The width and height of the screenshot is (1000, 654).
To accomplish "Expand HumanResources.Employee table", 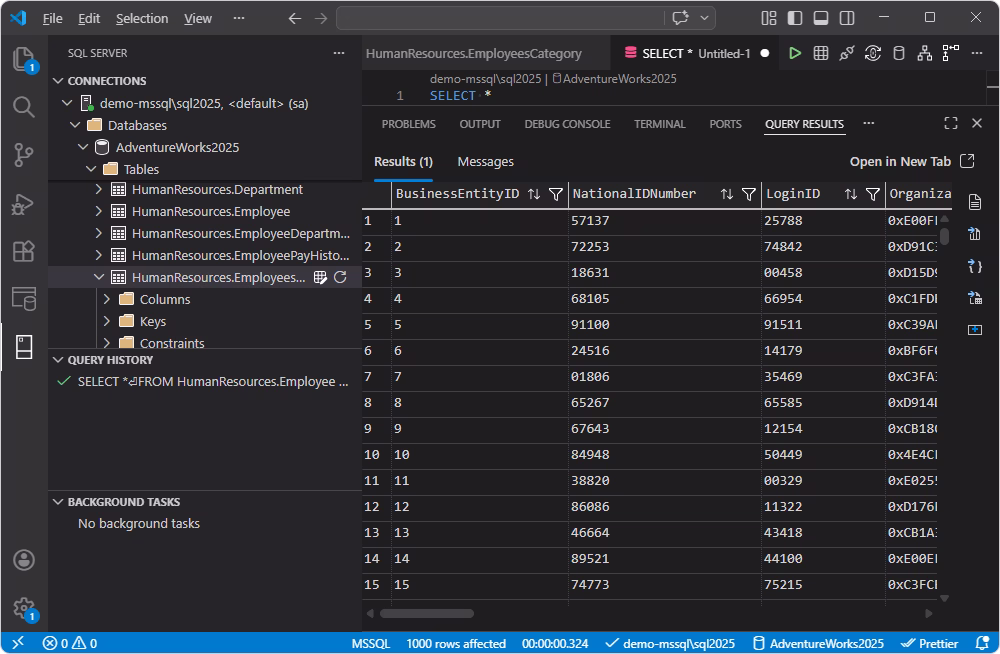I will click(98, 211).
